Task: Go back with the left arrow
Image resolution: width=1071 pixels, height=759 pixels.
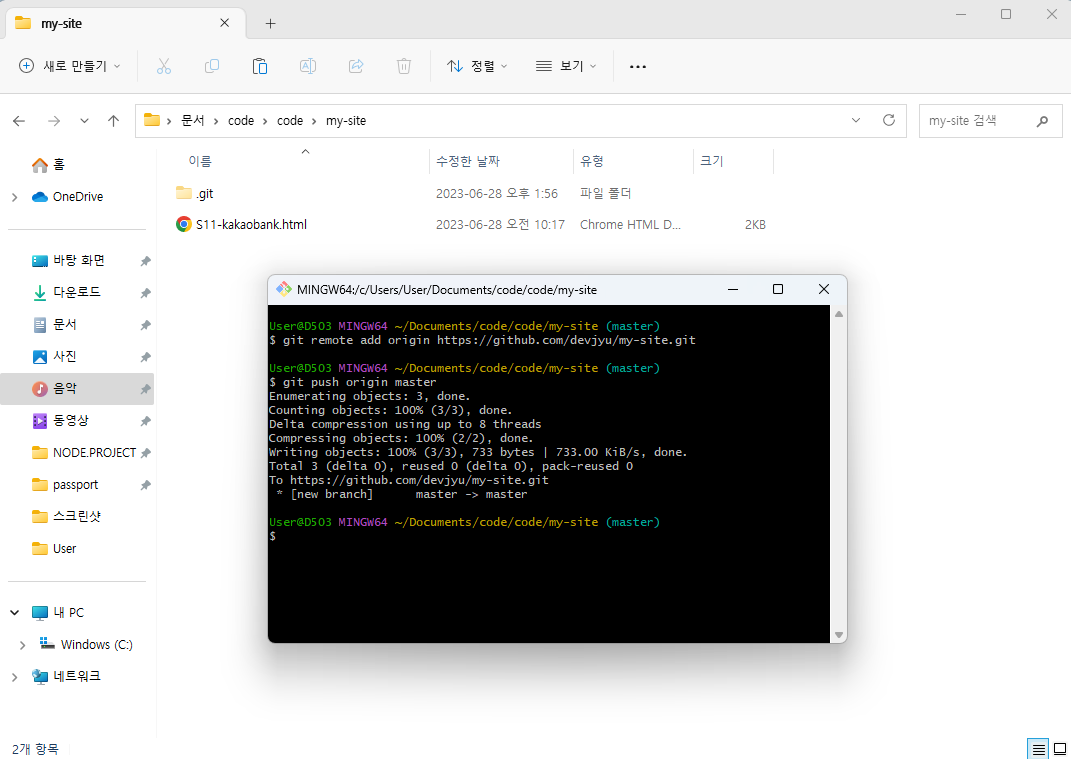Action: click(19, 121)
